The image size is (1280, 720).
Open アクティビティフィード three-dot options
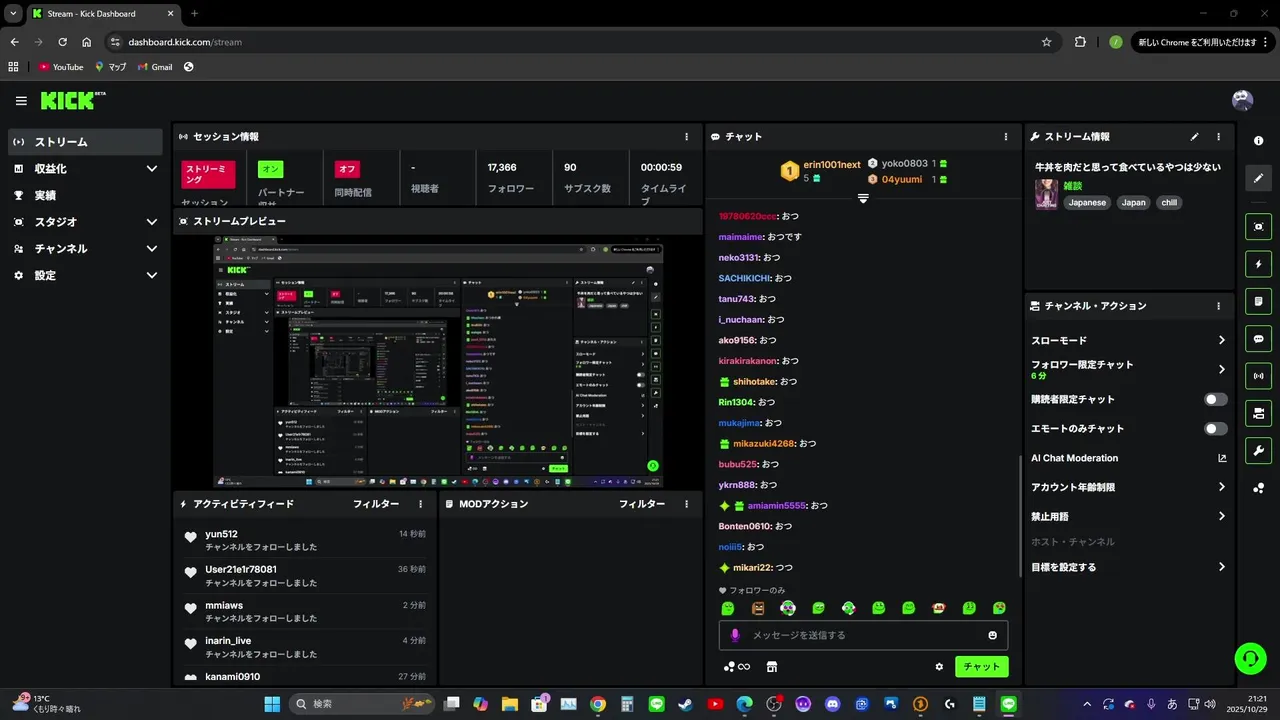click(420, 504)
